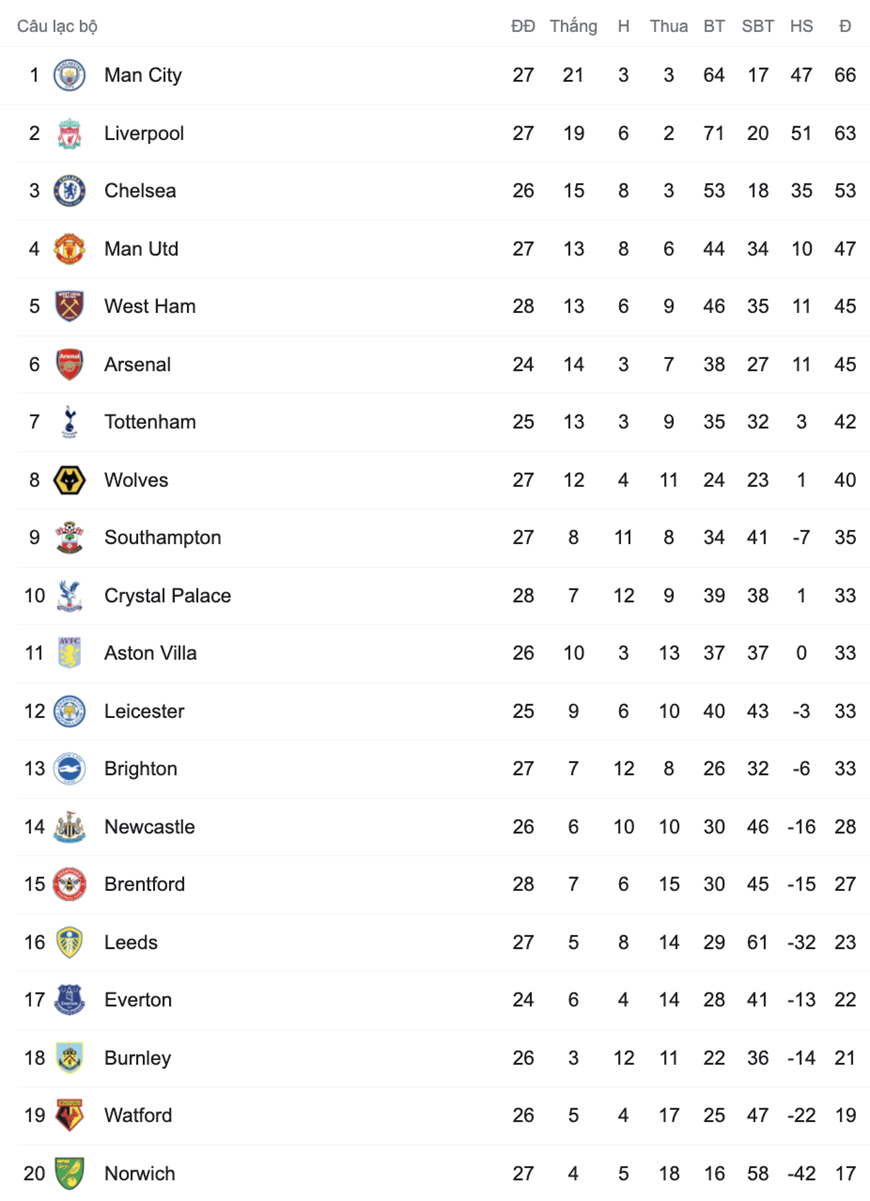The width and height of the screenshot is (870, 1201).
Task: Click the Watford club crest
Action: [69, 1115]
